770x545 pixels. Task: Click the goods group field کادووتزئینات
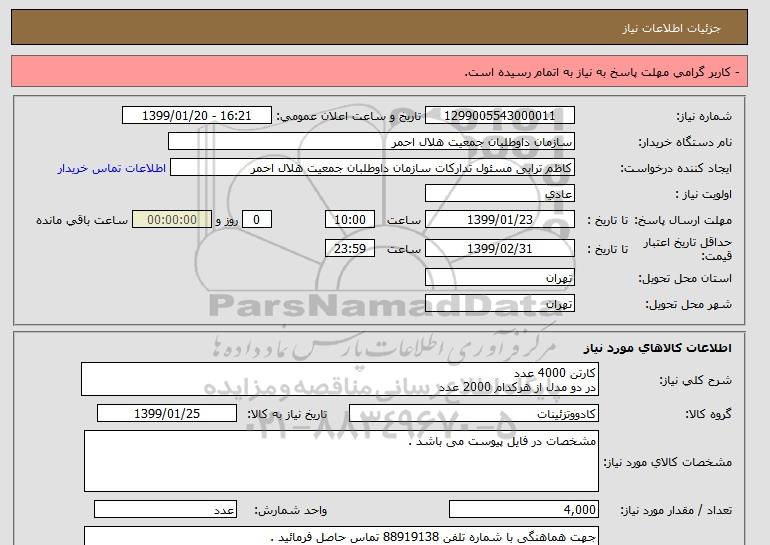tap(474, 413)
